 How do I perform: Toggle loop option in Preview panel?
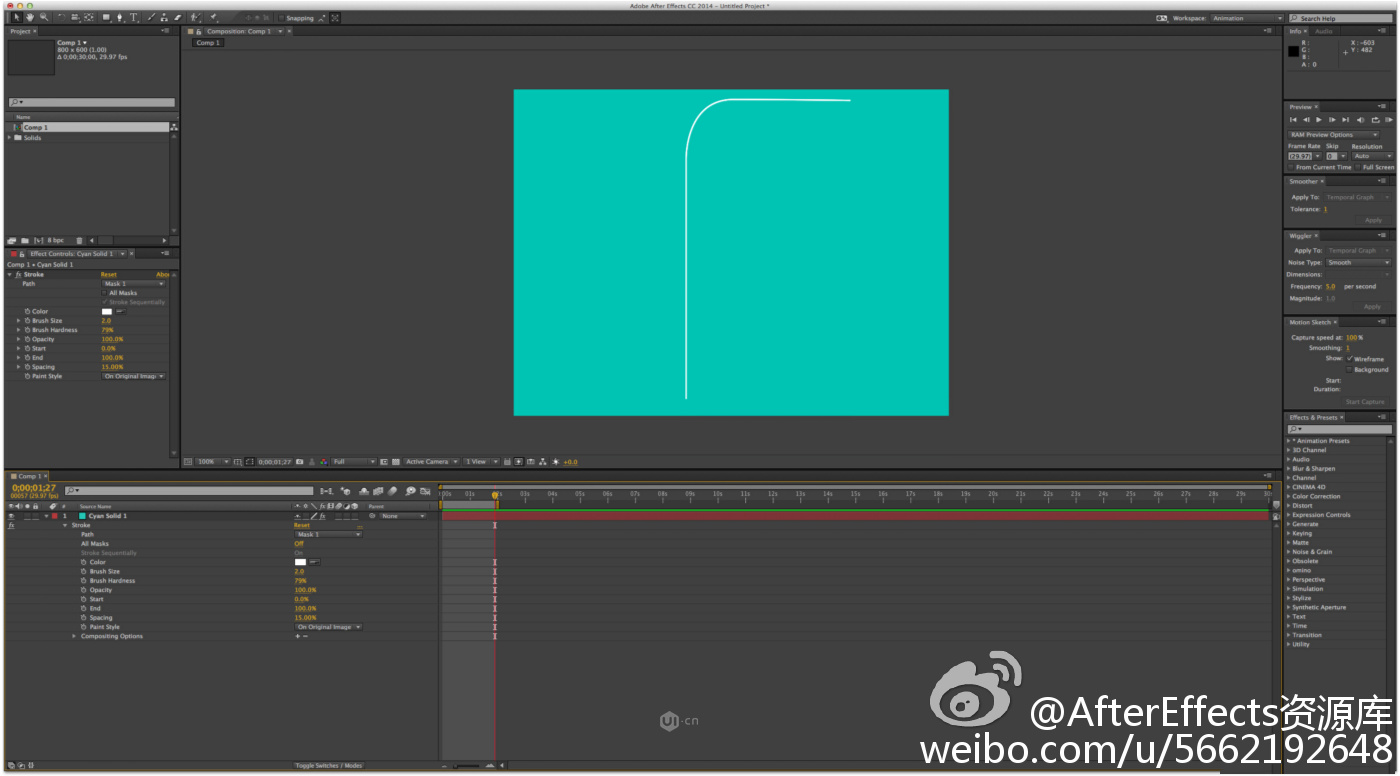click(1376, 120)
